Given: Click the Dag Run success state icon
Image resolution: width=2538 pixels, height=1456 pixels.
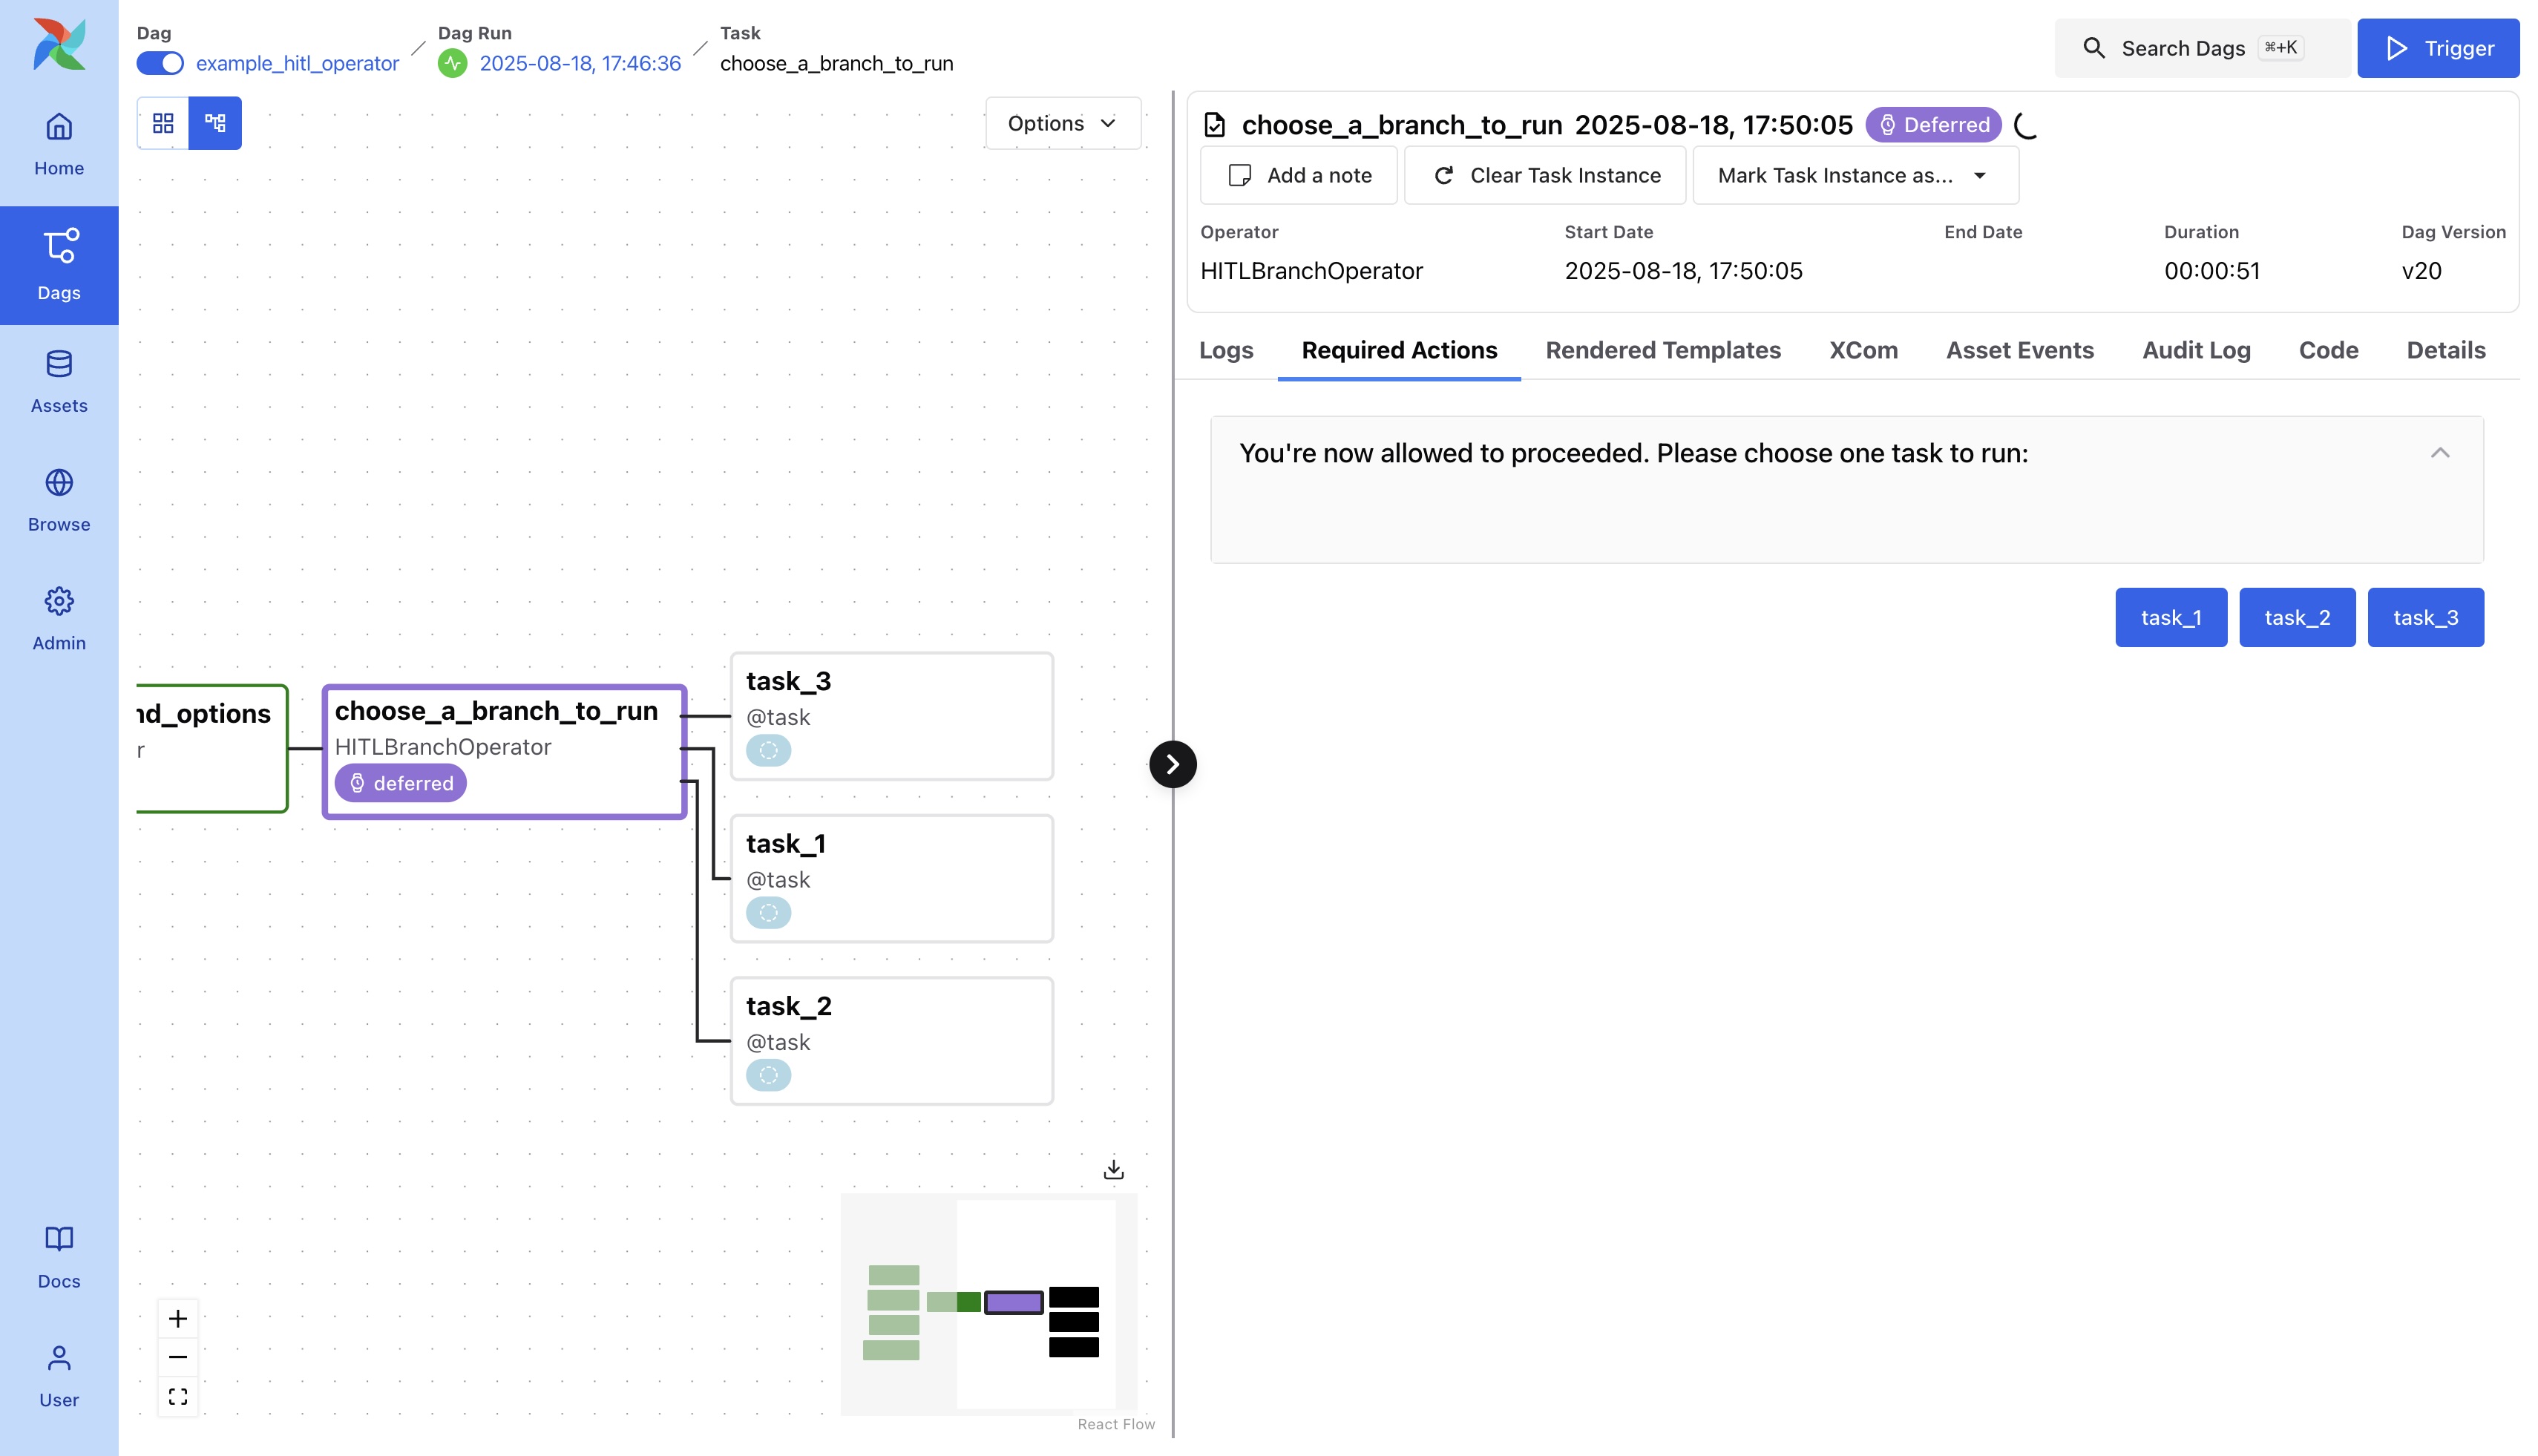Looking at the screenshot, I should tap(453, 63).
